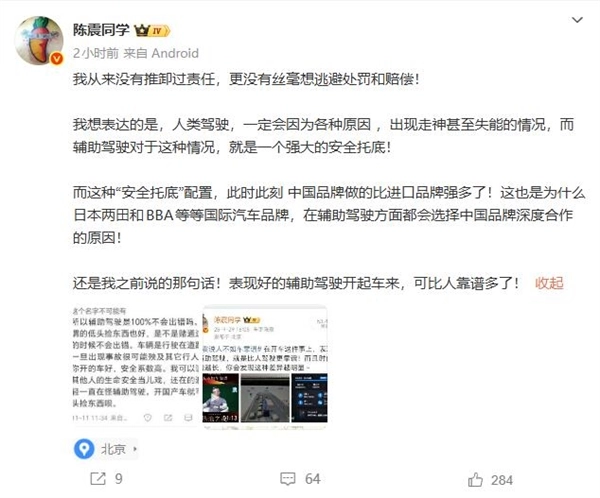Like the post with thumbs-up icon

tap(475, 480)
